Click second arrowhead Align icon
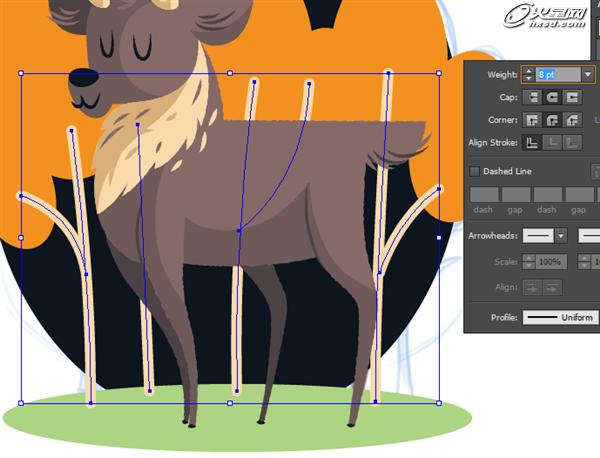This screenshot has width=600, height=458. [552, 288]
